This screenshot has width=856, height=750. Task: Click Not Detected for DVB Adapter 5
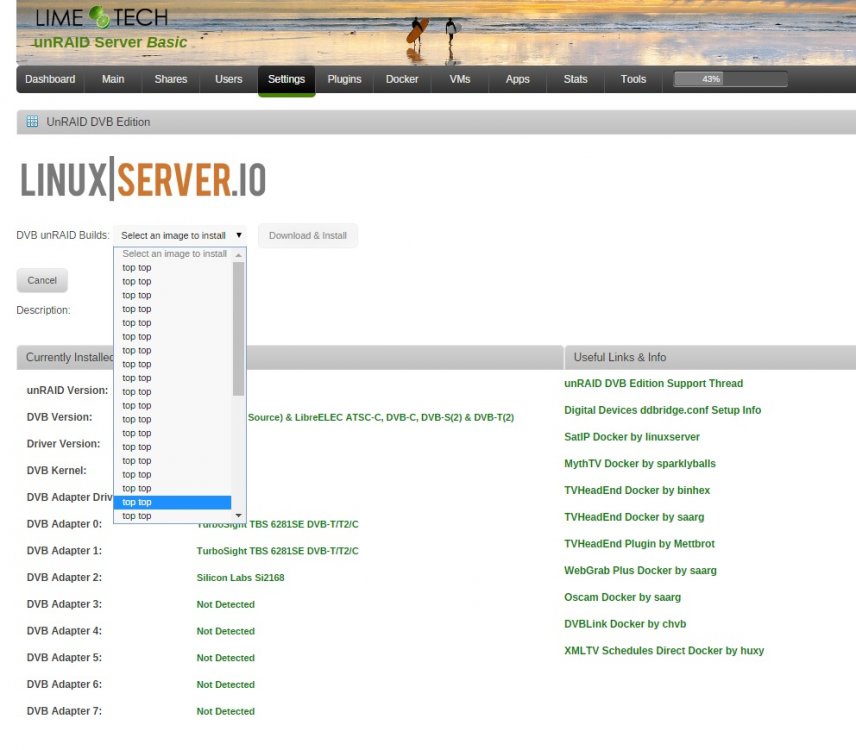pyautogui.click(x=225, y=658)
